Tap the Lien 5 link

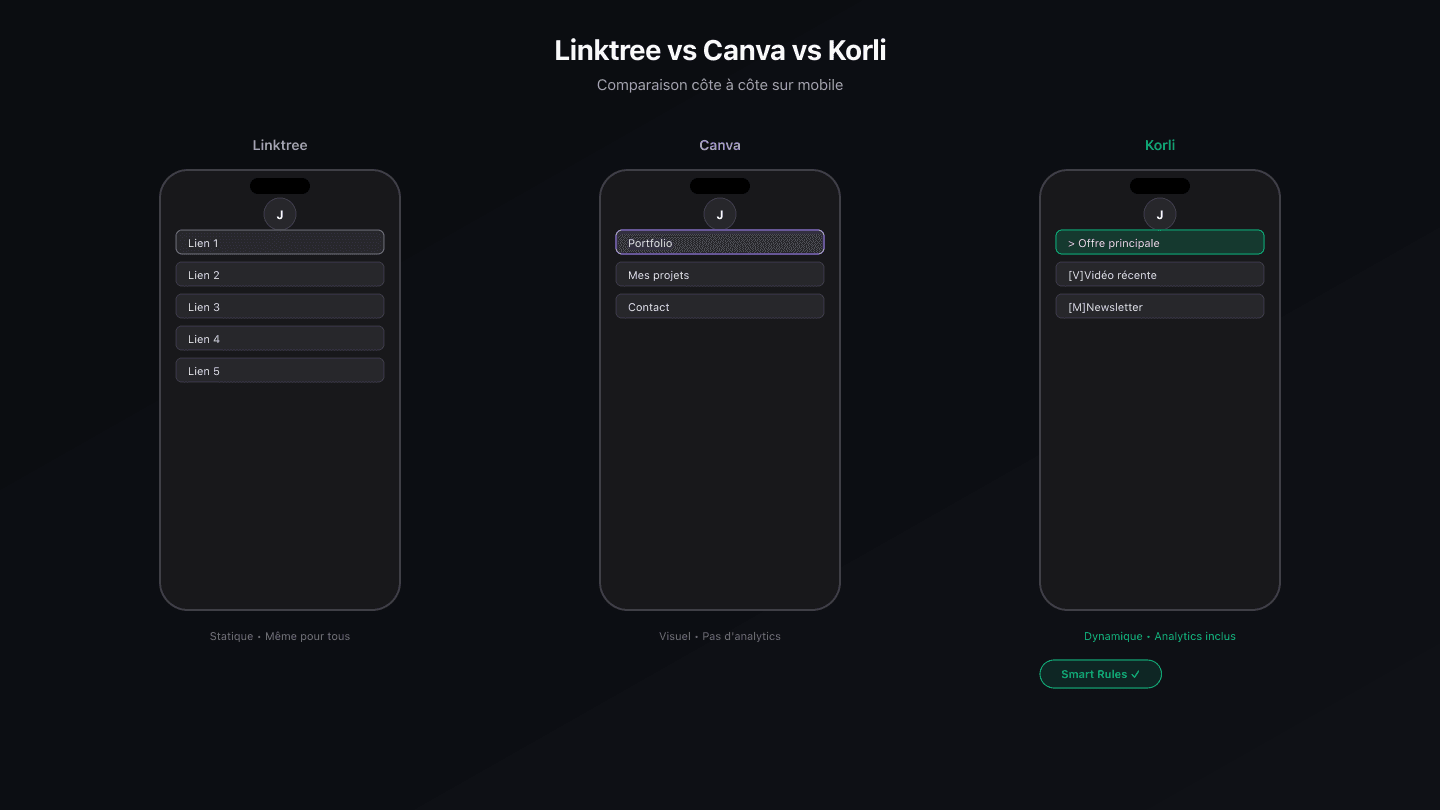[280, 370]
